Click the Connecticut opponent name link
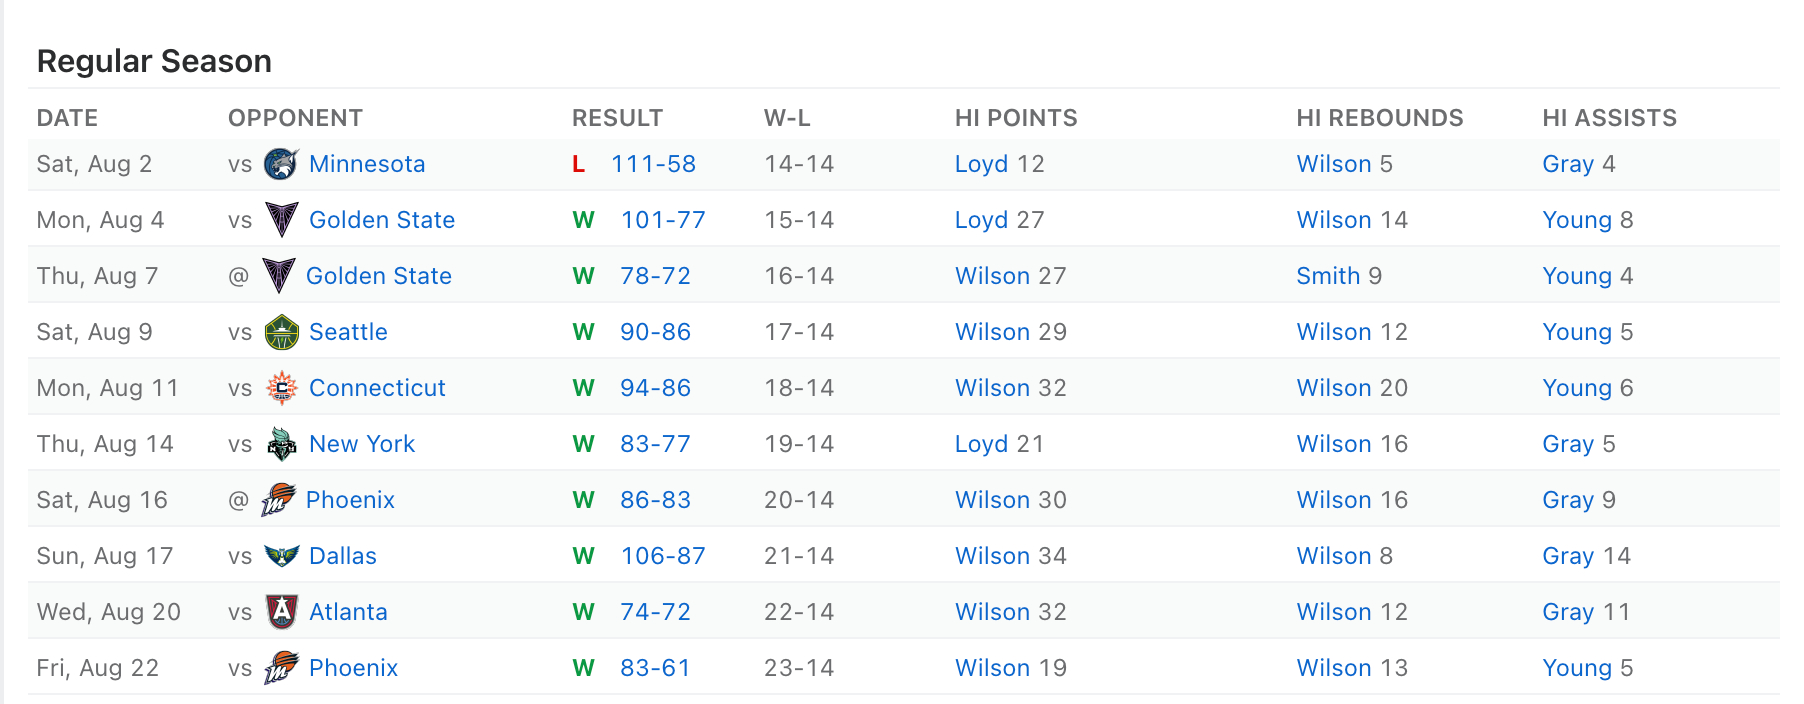Screen dimensions: 1804x704 377,388
